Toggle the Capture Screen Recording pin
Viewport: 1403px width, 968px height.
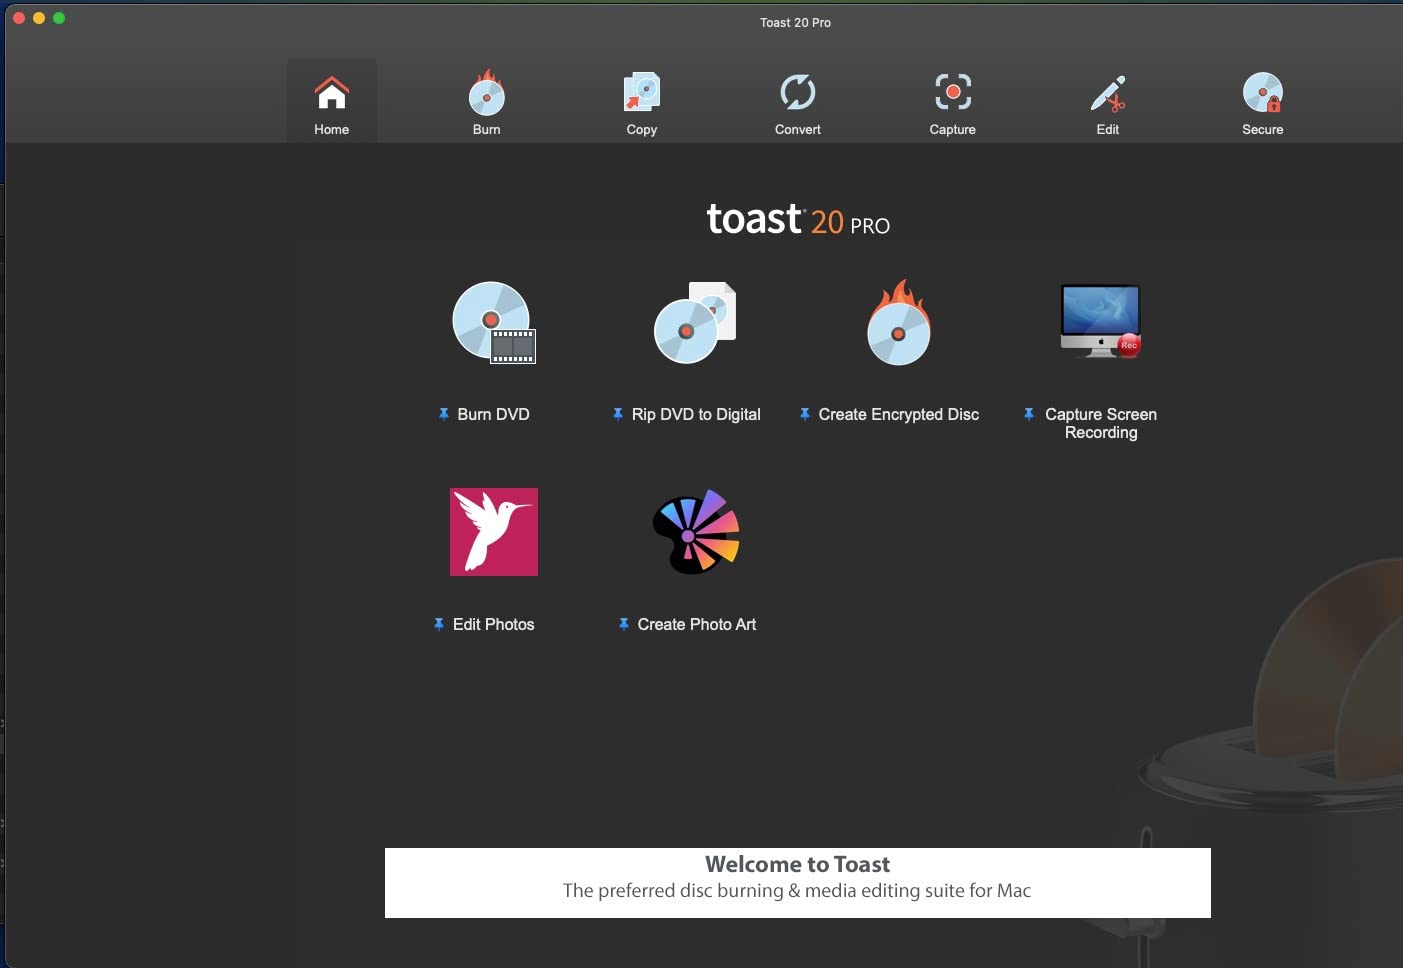click(1029, 414)
